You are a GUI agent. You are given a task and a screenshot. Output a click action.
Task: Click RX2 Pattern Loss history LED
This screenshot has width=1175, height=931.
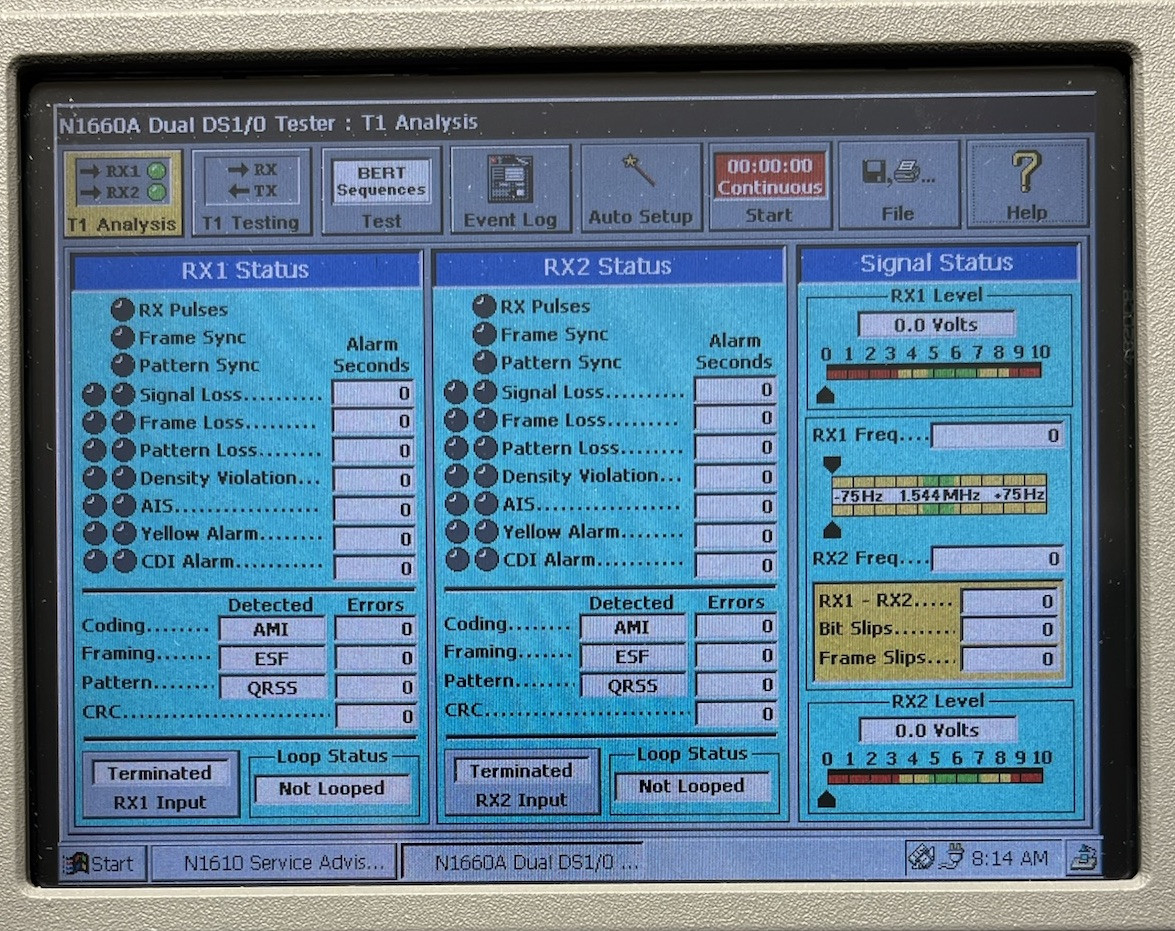pyautogui.click(x=456, y=448)
